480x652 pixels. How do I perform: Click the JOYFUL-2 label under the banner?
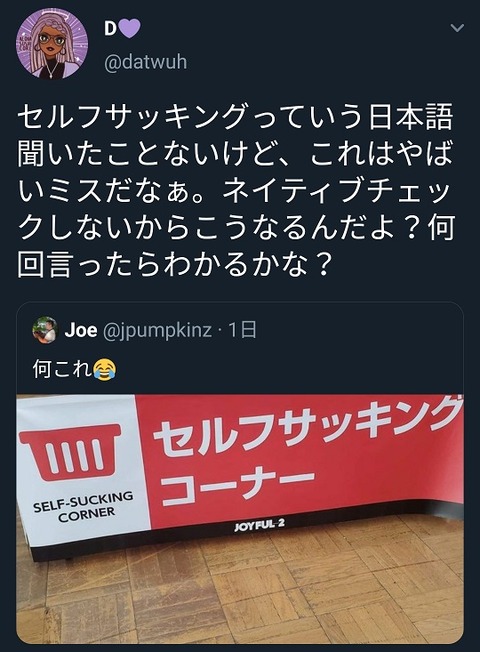pos(259,526)
